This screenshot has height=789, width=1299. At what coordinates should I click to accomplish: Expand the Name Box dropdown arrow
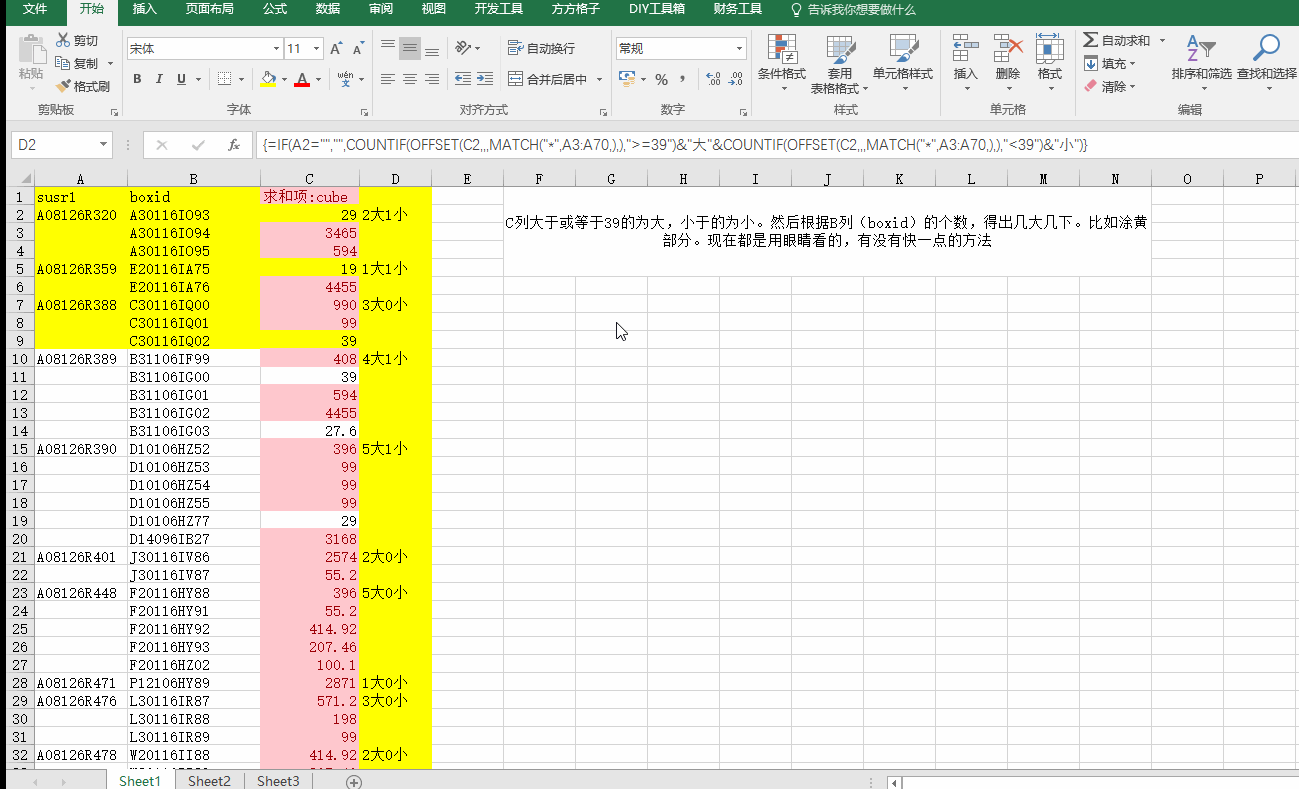coord(103,145)
